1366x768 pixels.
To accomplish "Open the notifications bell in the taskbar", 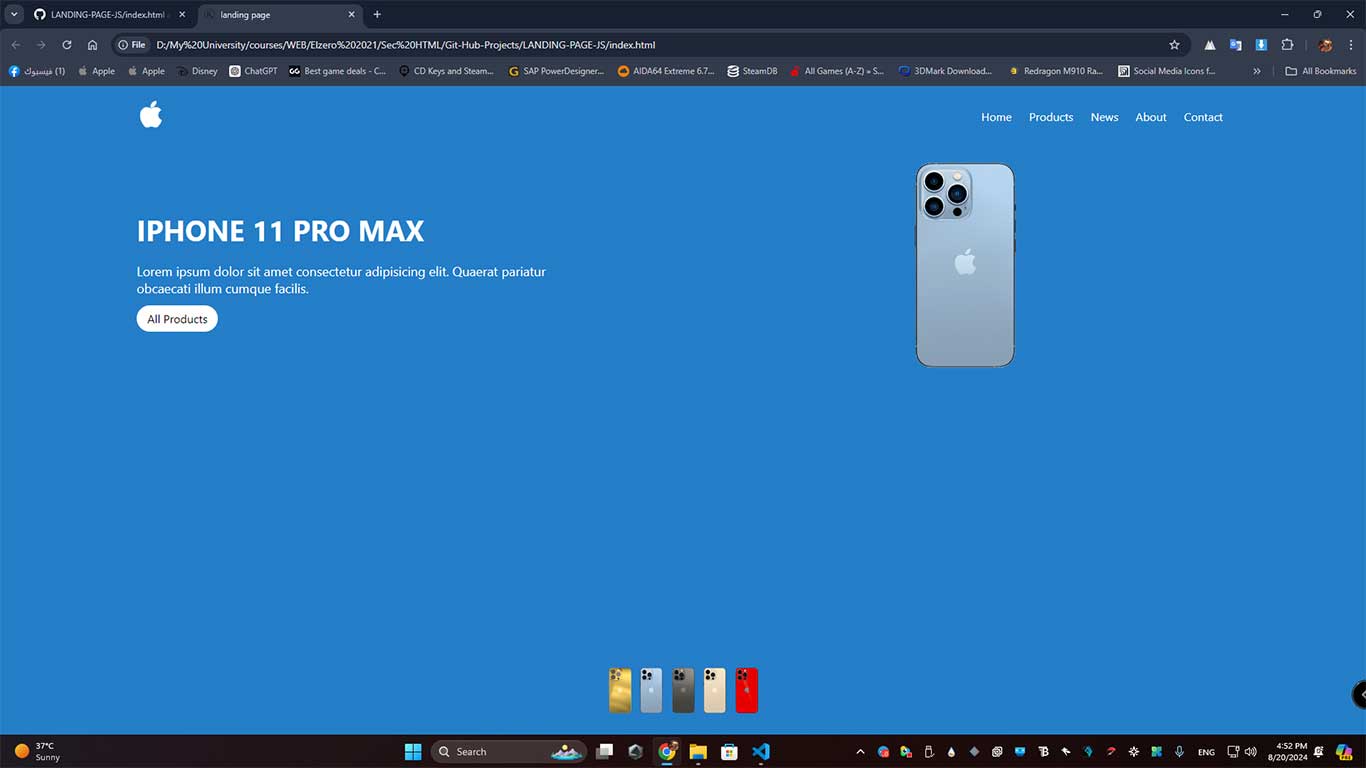I will coord(1319,752).
